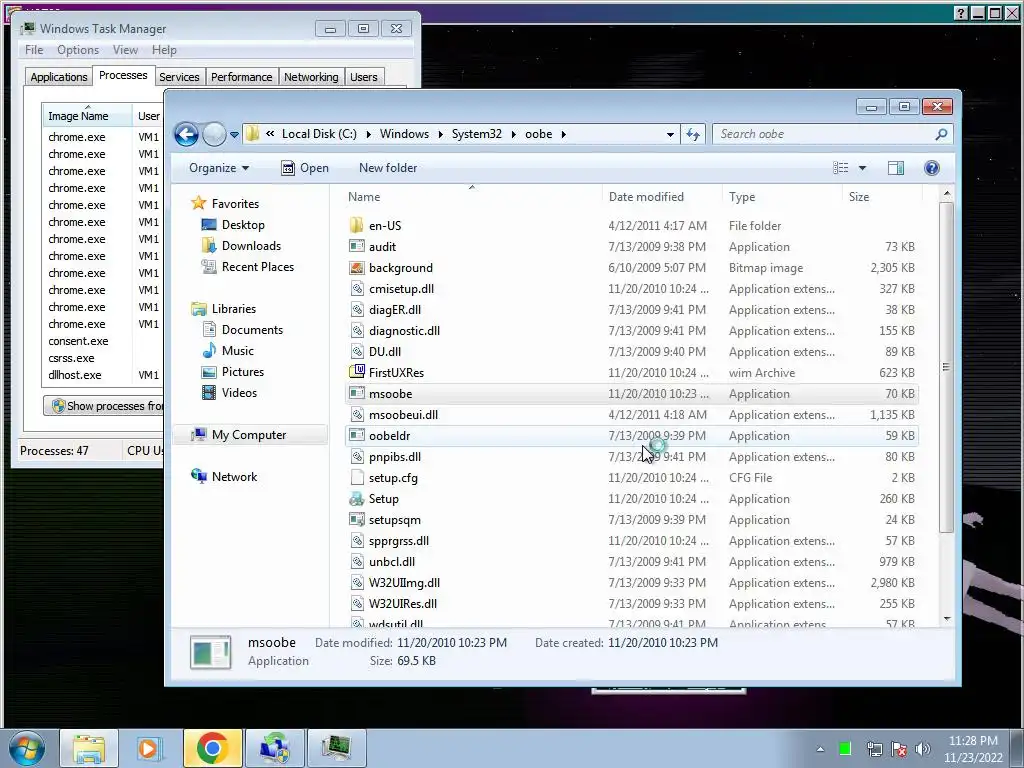
Task: Select the background bitmap image icon
Action: coord(357,268)
